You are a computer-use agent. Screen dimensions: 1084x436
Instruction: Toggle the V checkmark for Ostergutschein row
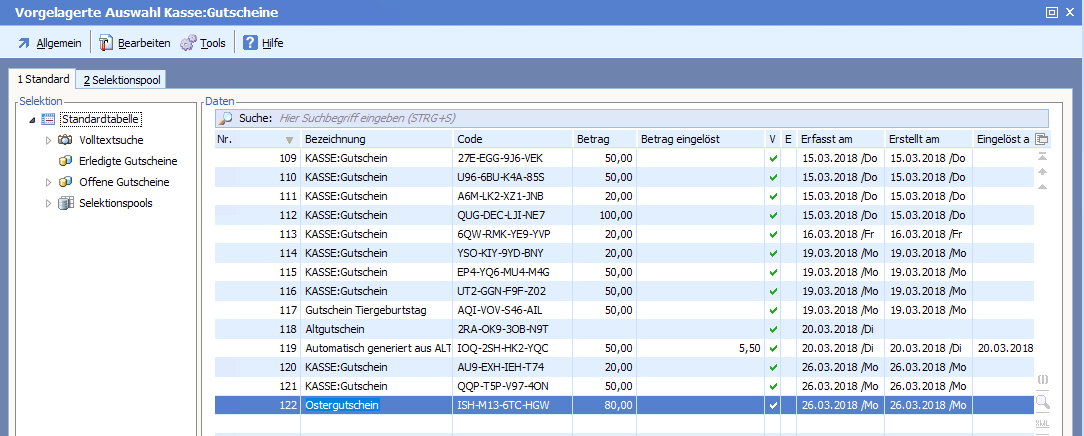pos(773,405)
